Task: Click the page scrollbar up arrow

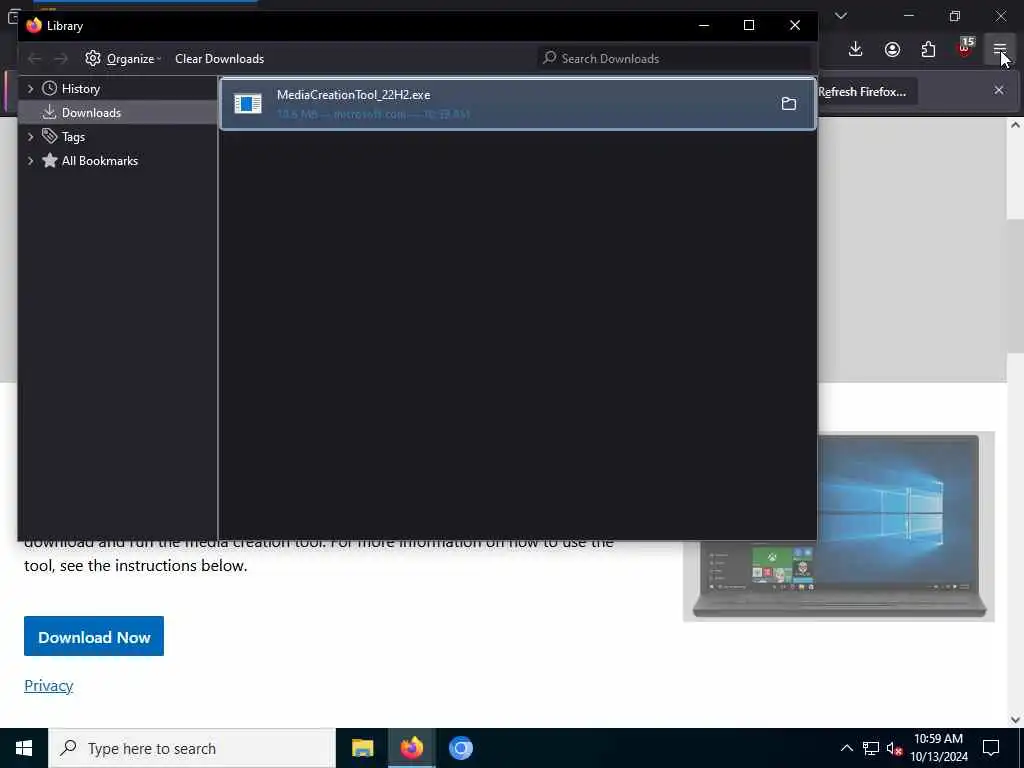Action: (x=1015, y=125)
